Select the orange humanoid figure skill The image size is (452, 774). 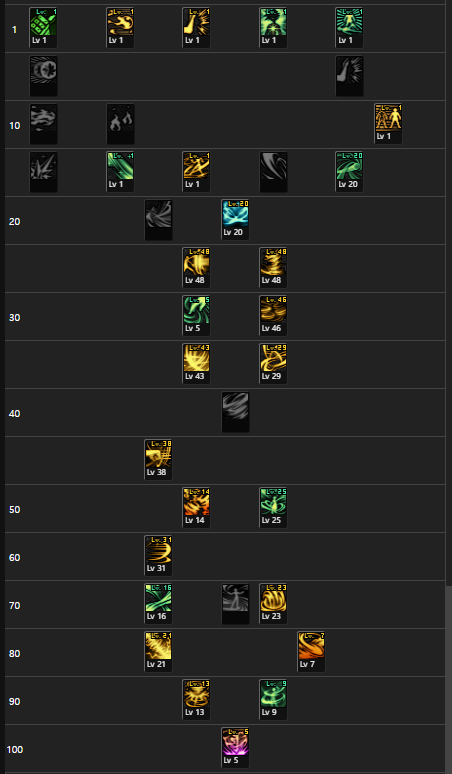point(388,123)
